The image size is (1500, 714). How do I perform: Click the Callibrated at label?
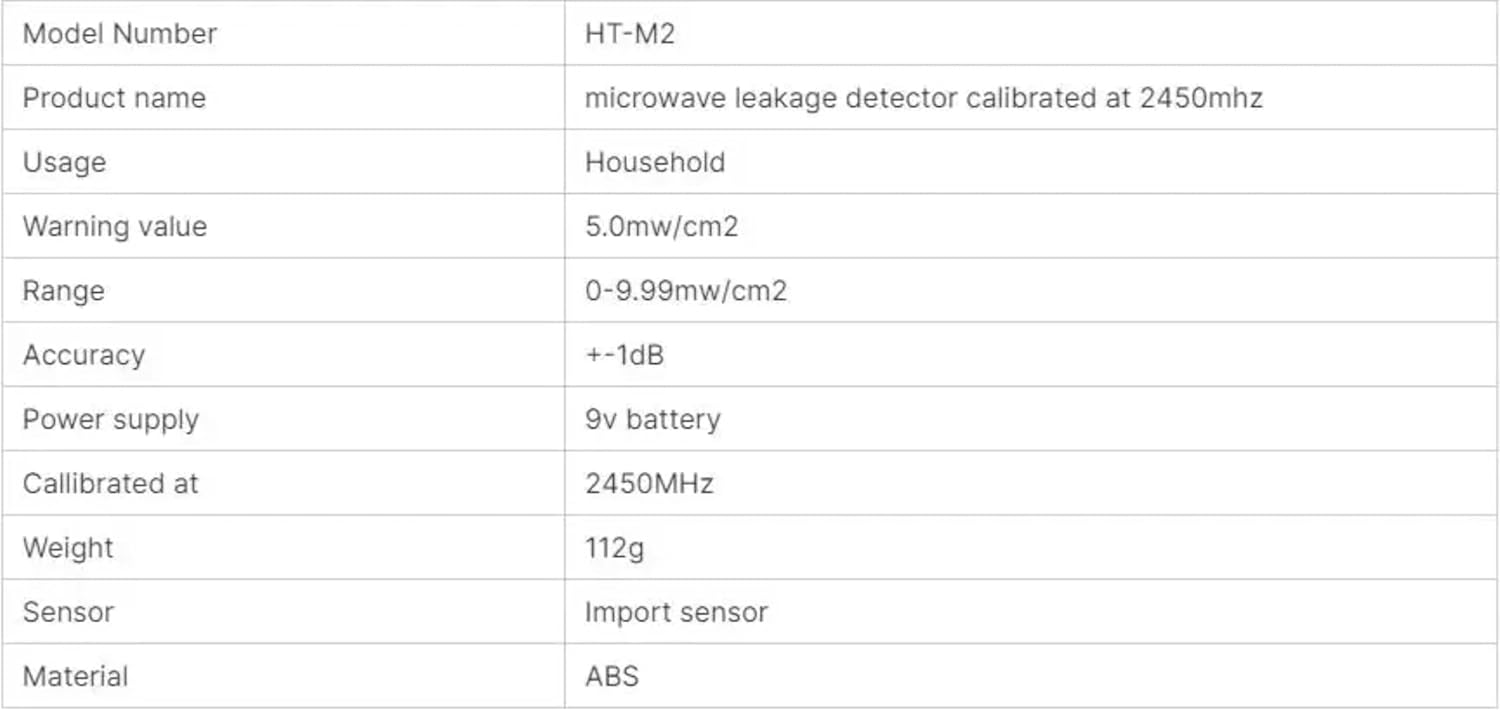pos(110,483)
